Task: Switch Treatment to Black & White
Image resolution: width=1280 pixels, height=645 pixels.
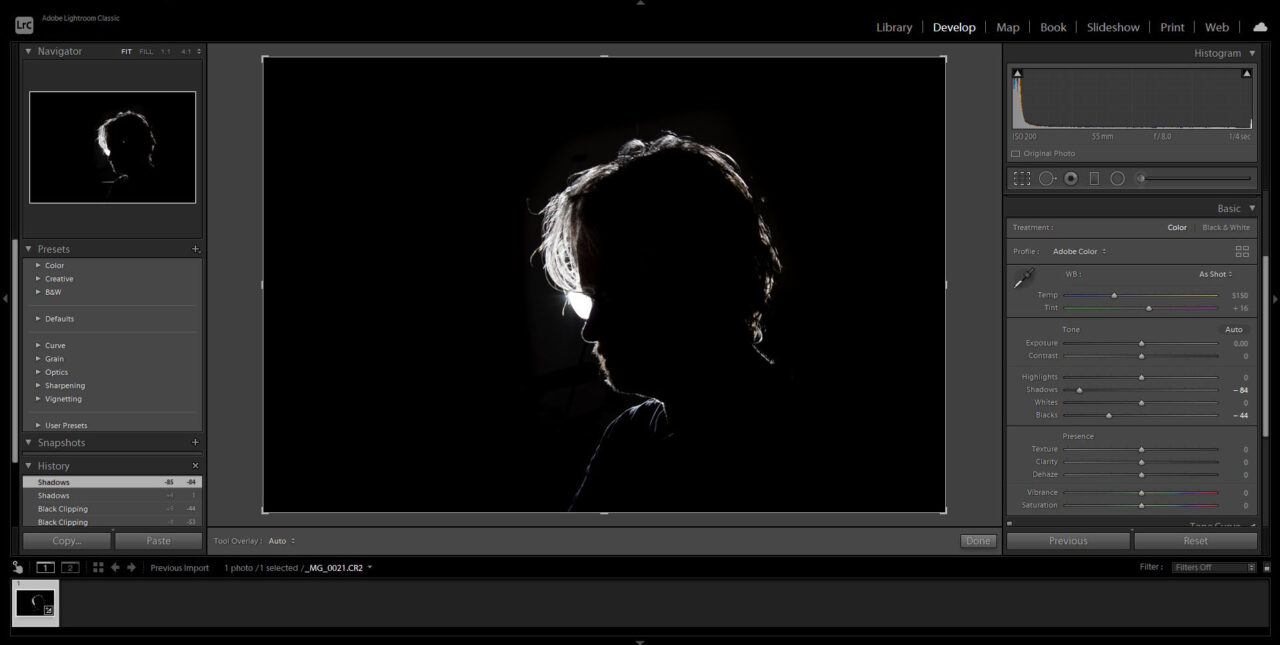Action: click(1225, 228)
